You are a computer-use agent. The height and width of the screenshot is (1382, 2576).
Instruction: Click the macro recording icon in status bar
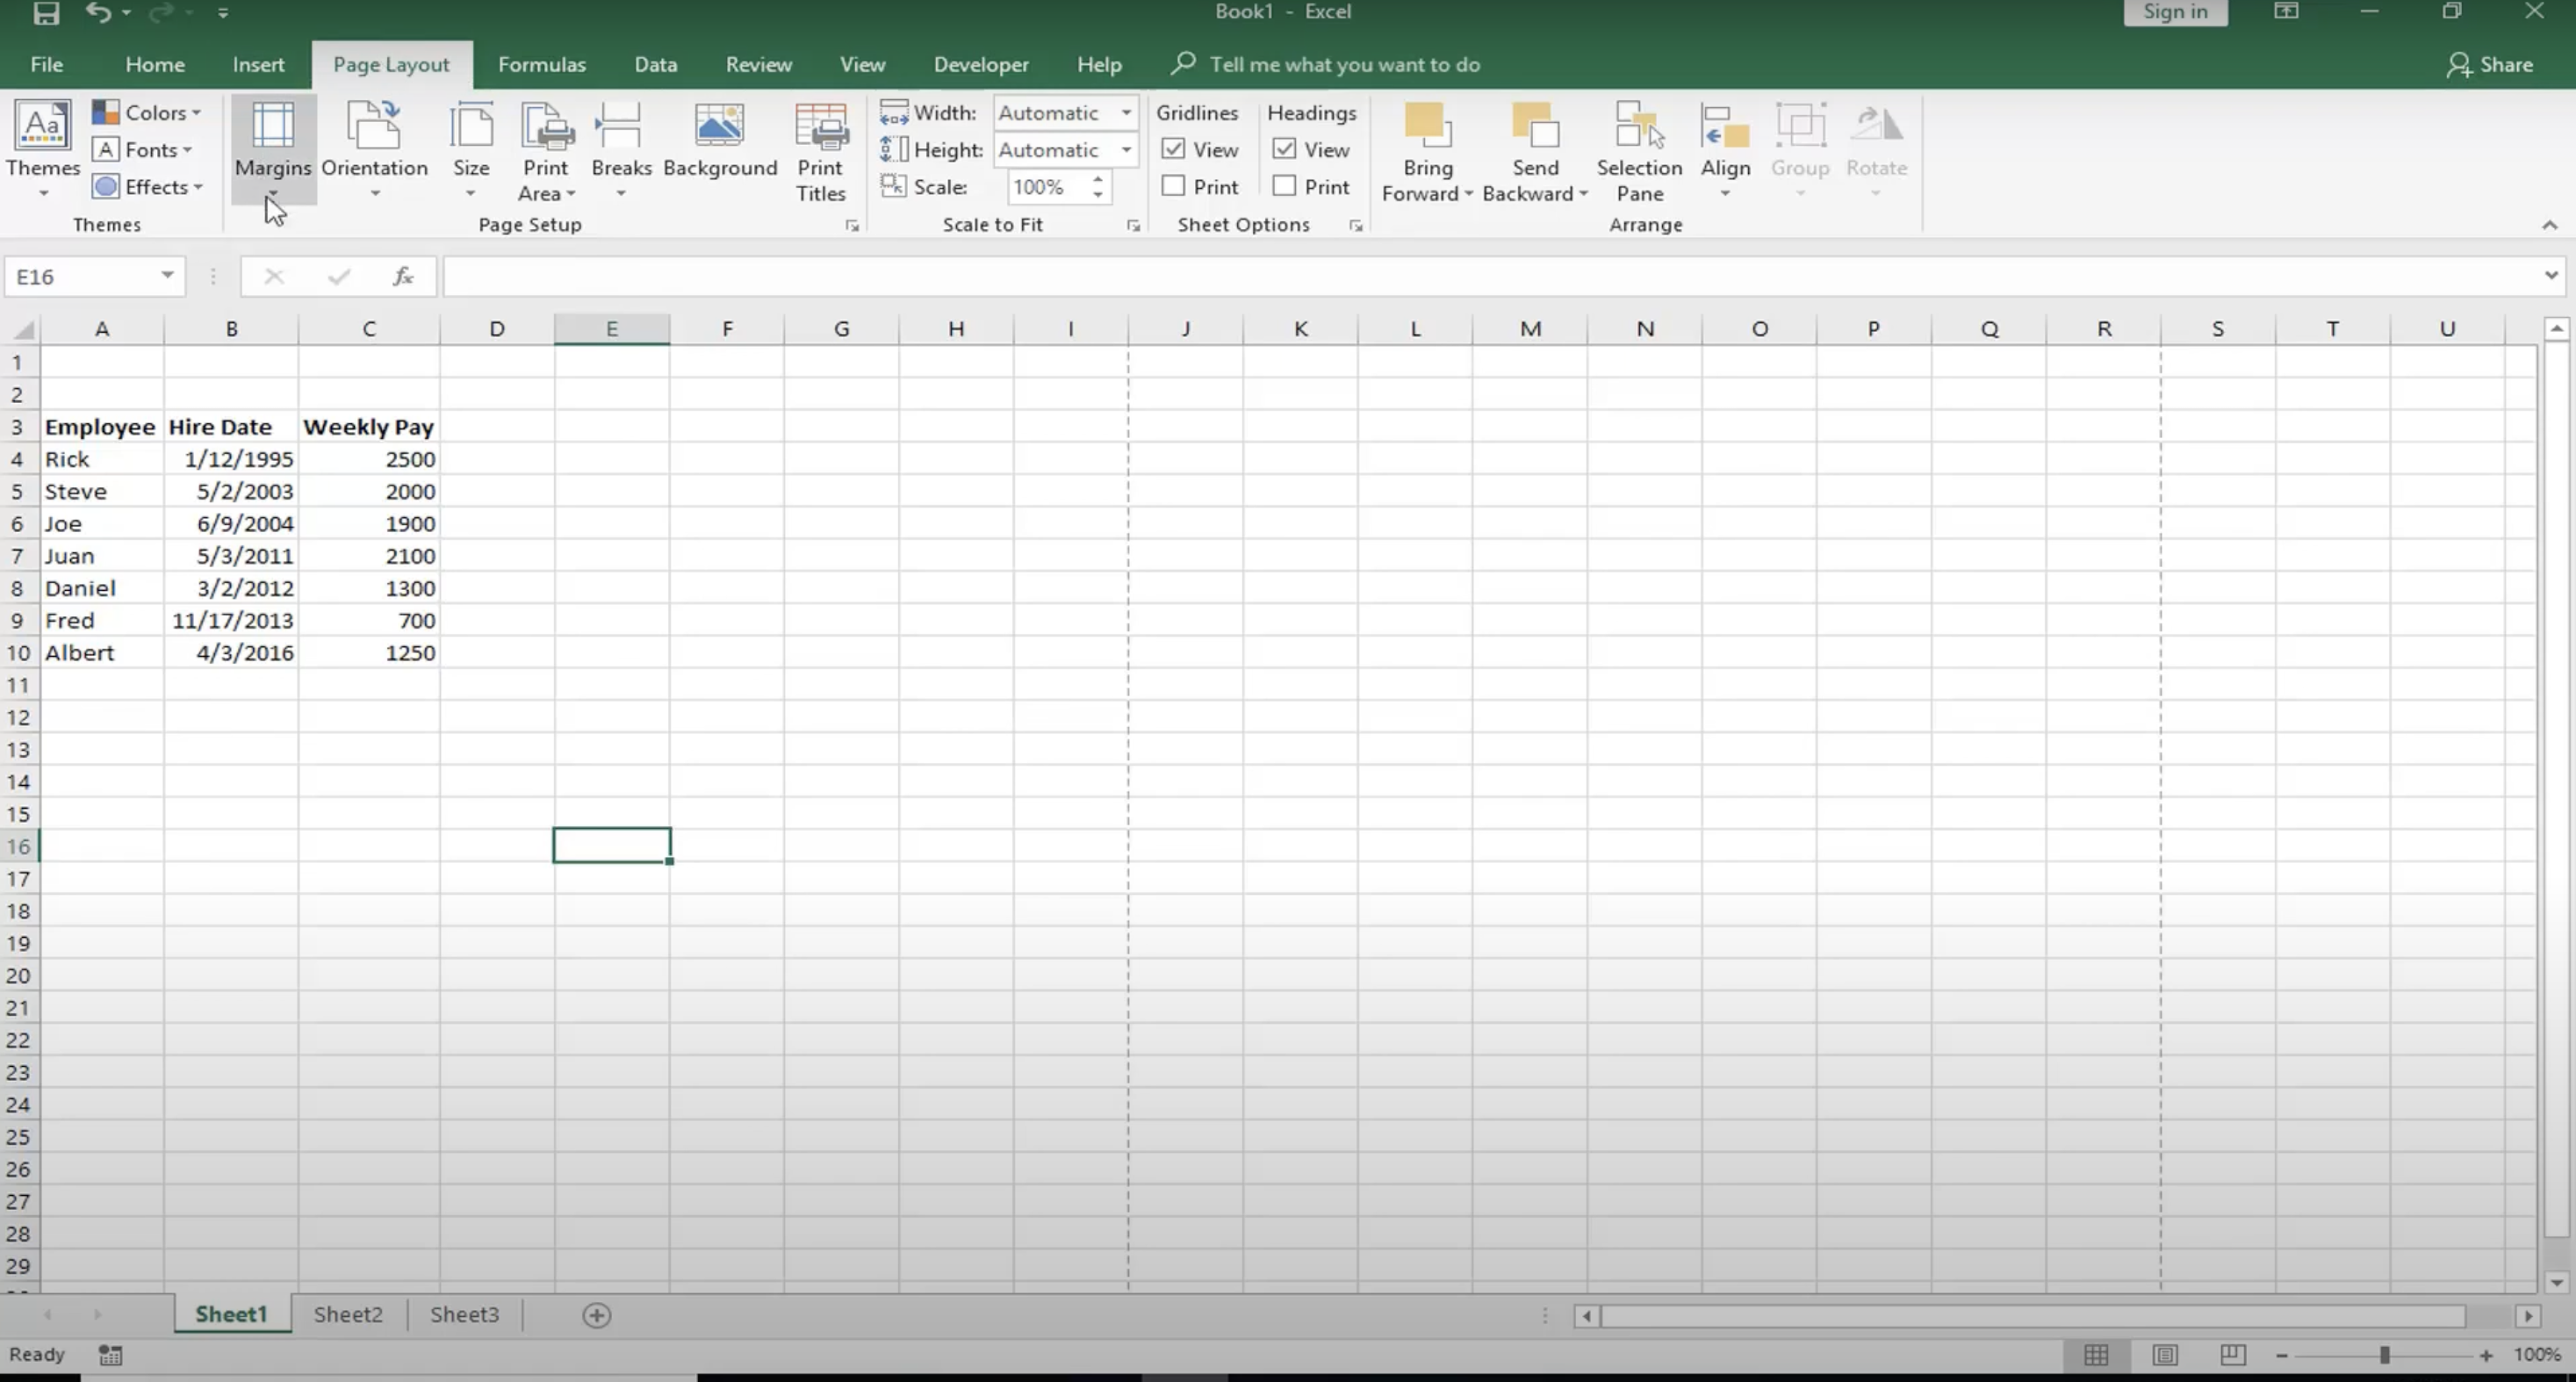(x=110, y=1355)
